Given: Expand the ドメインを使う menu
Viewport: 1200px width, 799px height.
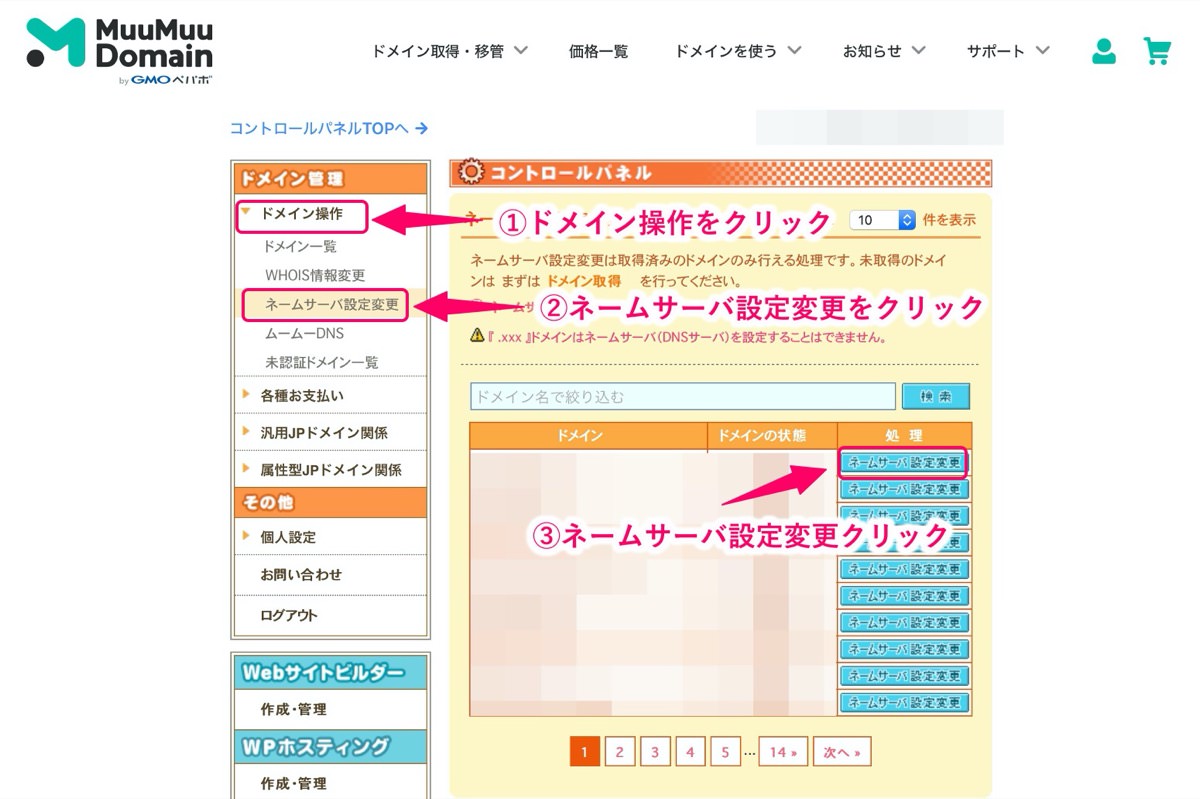Looking at the screenshot, I should [738, 51].
